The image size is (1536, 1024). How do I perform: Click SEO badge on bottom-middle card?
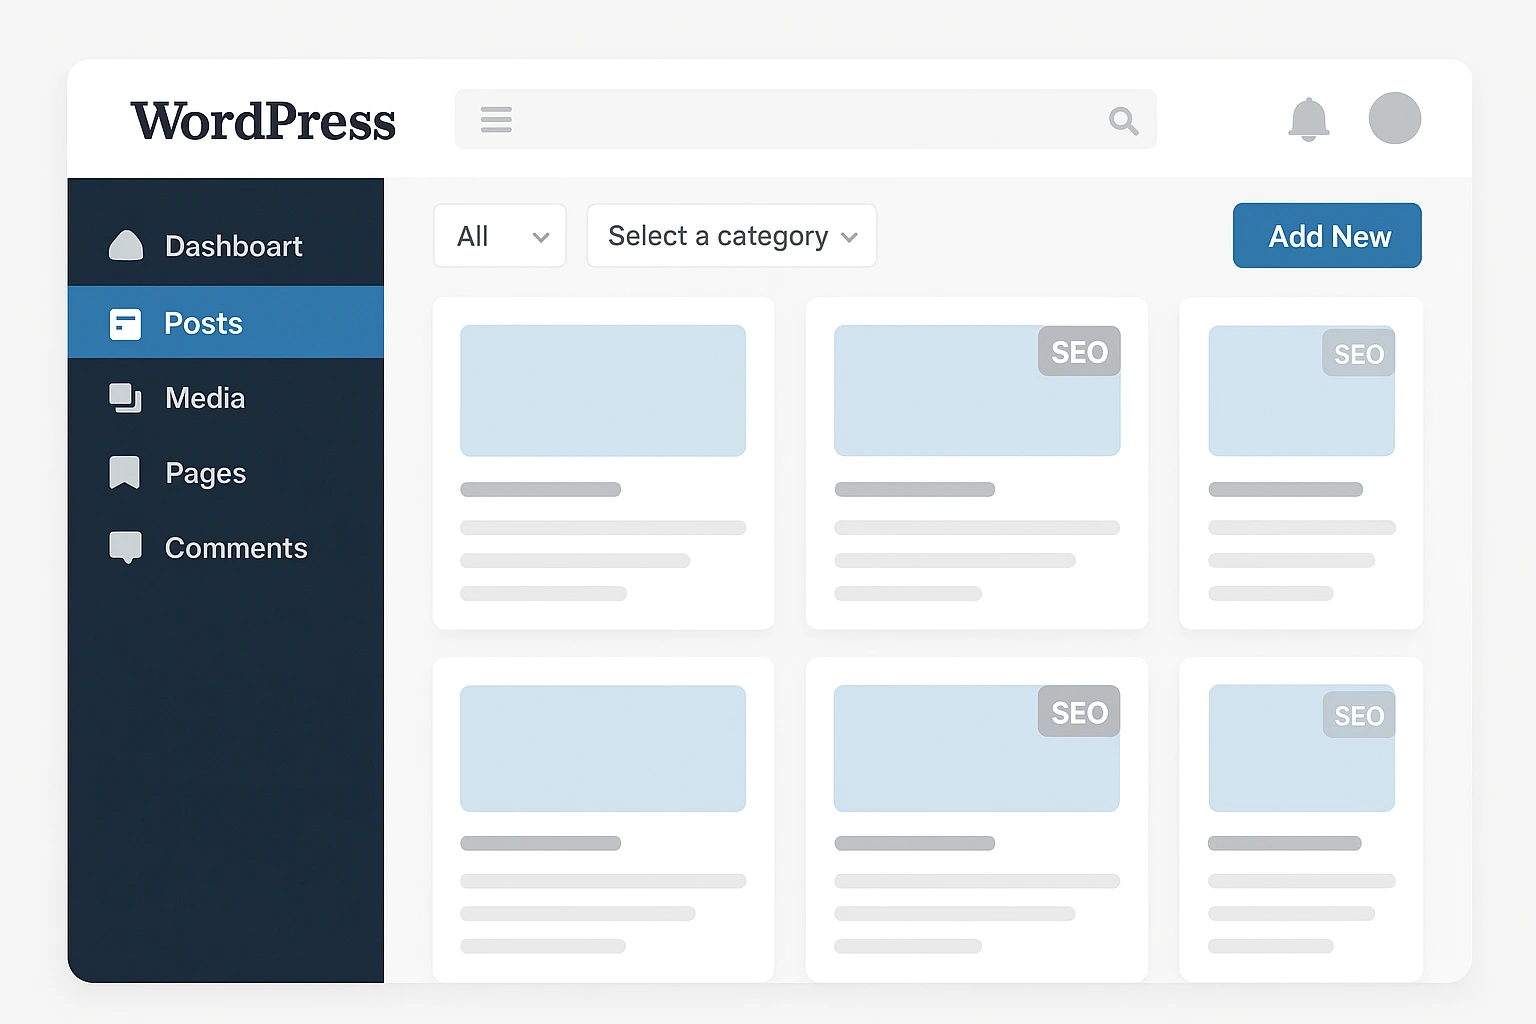coord(1079,712)
